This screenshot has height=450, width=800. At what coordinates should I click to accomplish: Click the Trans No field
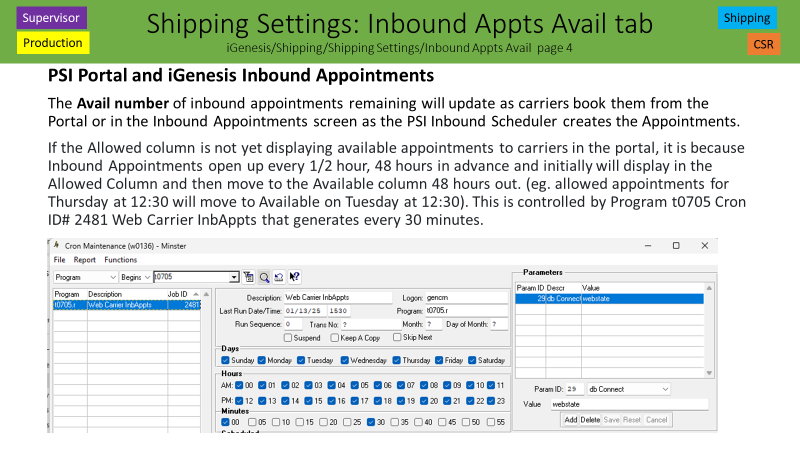(371, 324)
